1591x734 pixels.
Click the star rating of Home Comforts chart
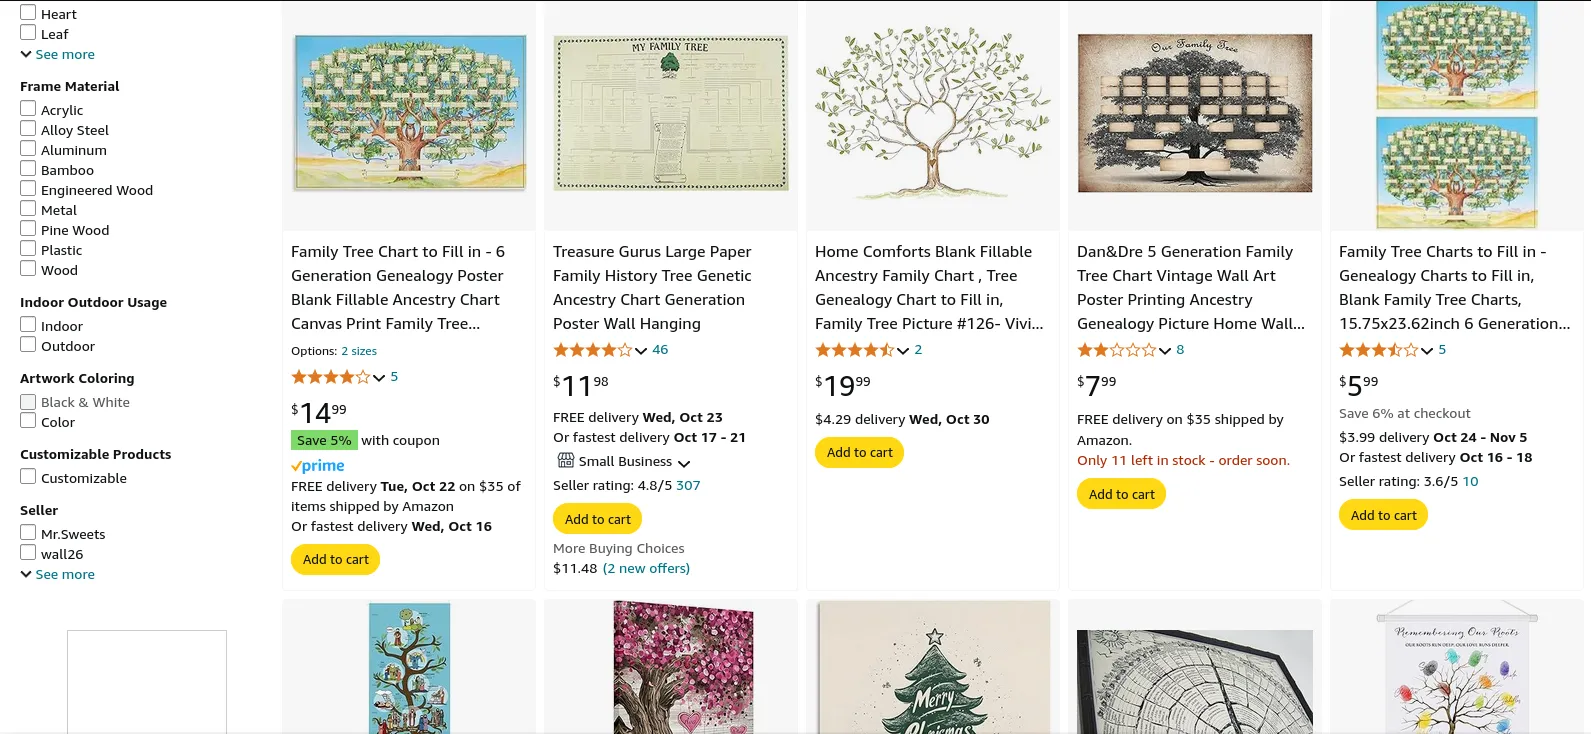(854, 350)
